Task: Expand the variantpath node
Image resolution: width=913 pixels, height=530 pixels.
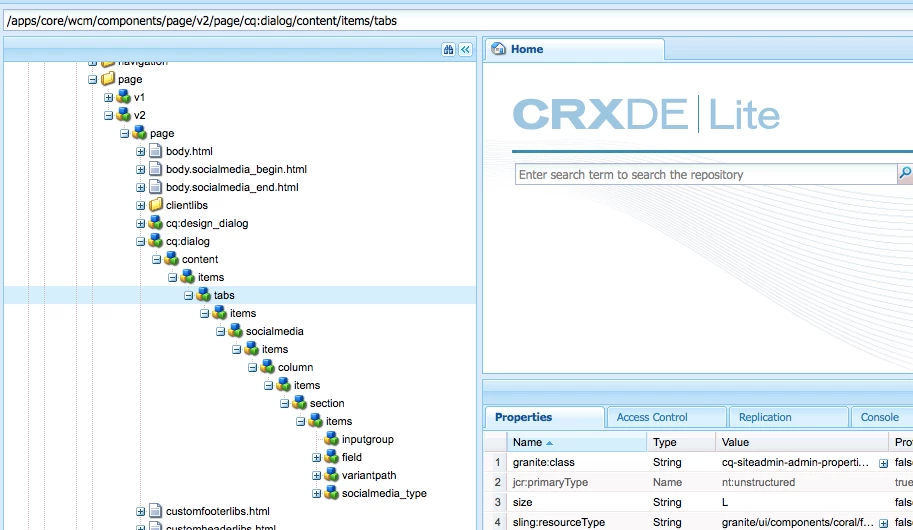Action: (316, 475)
